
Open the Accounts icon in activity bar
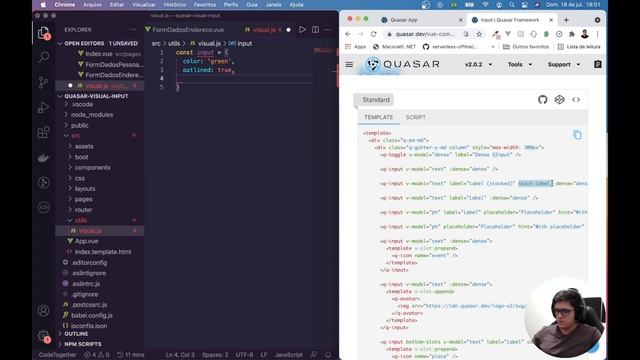click(x=43, y=311)
